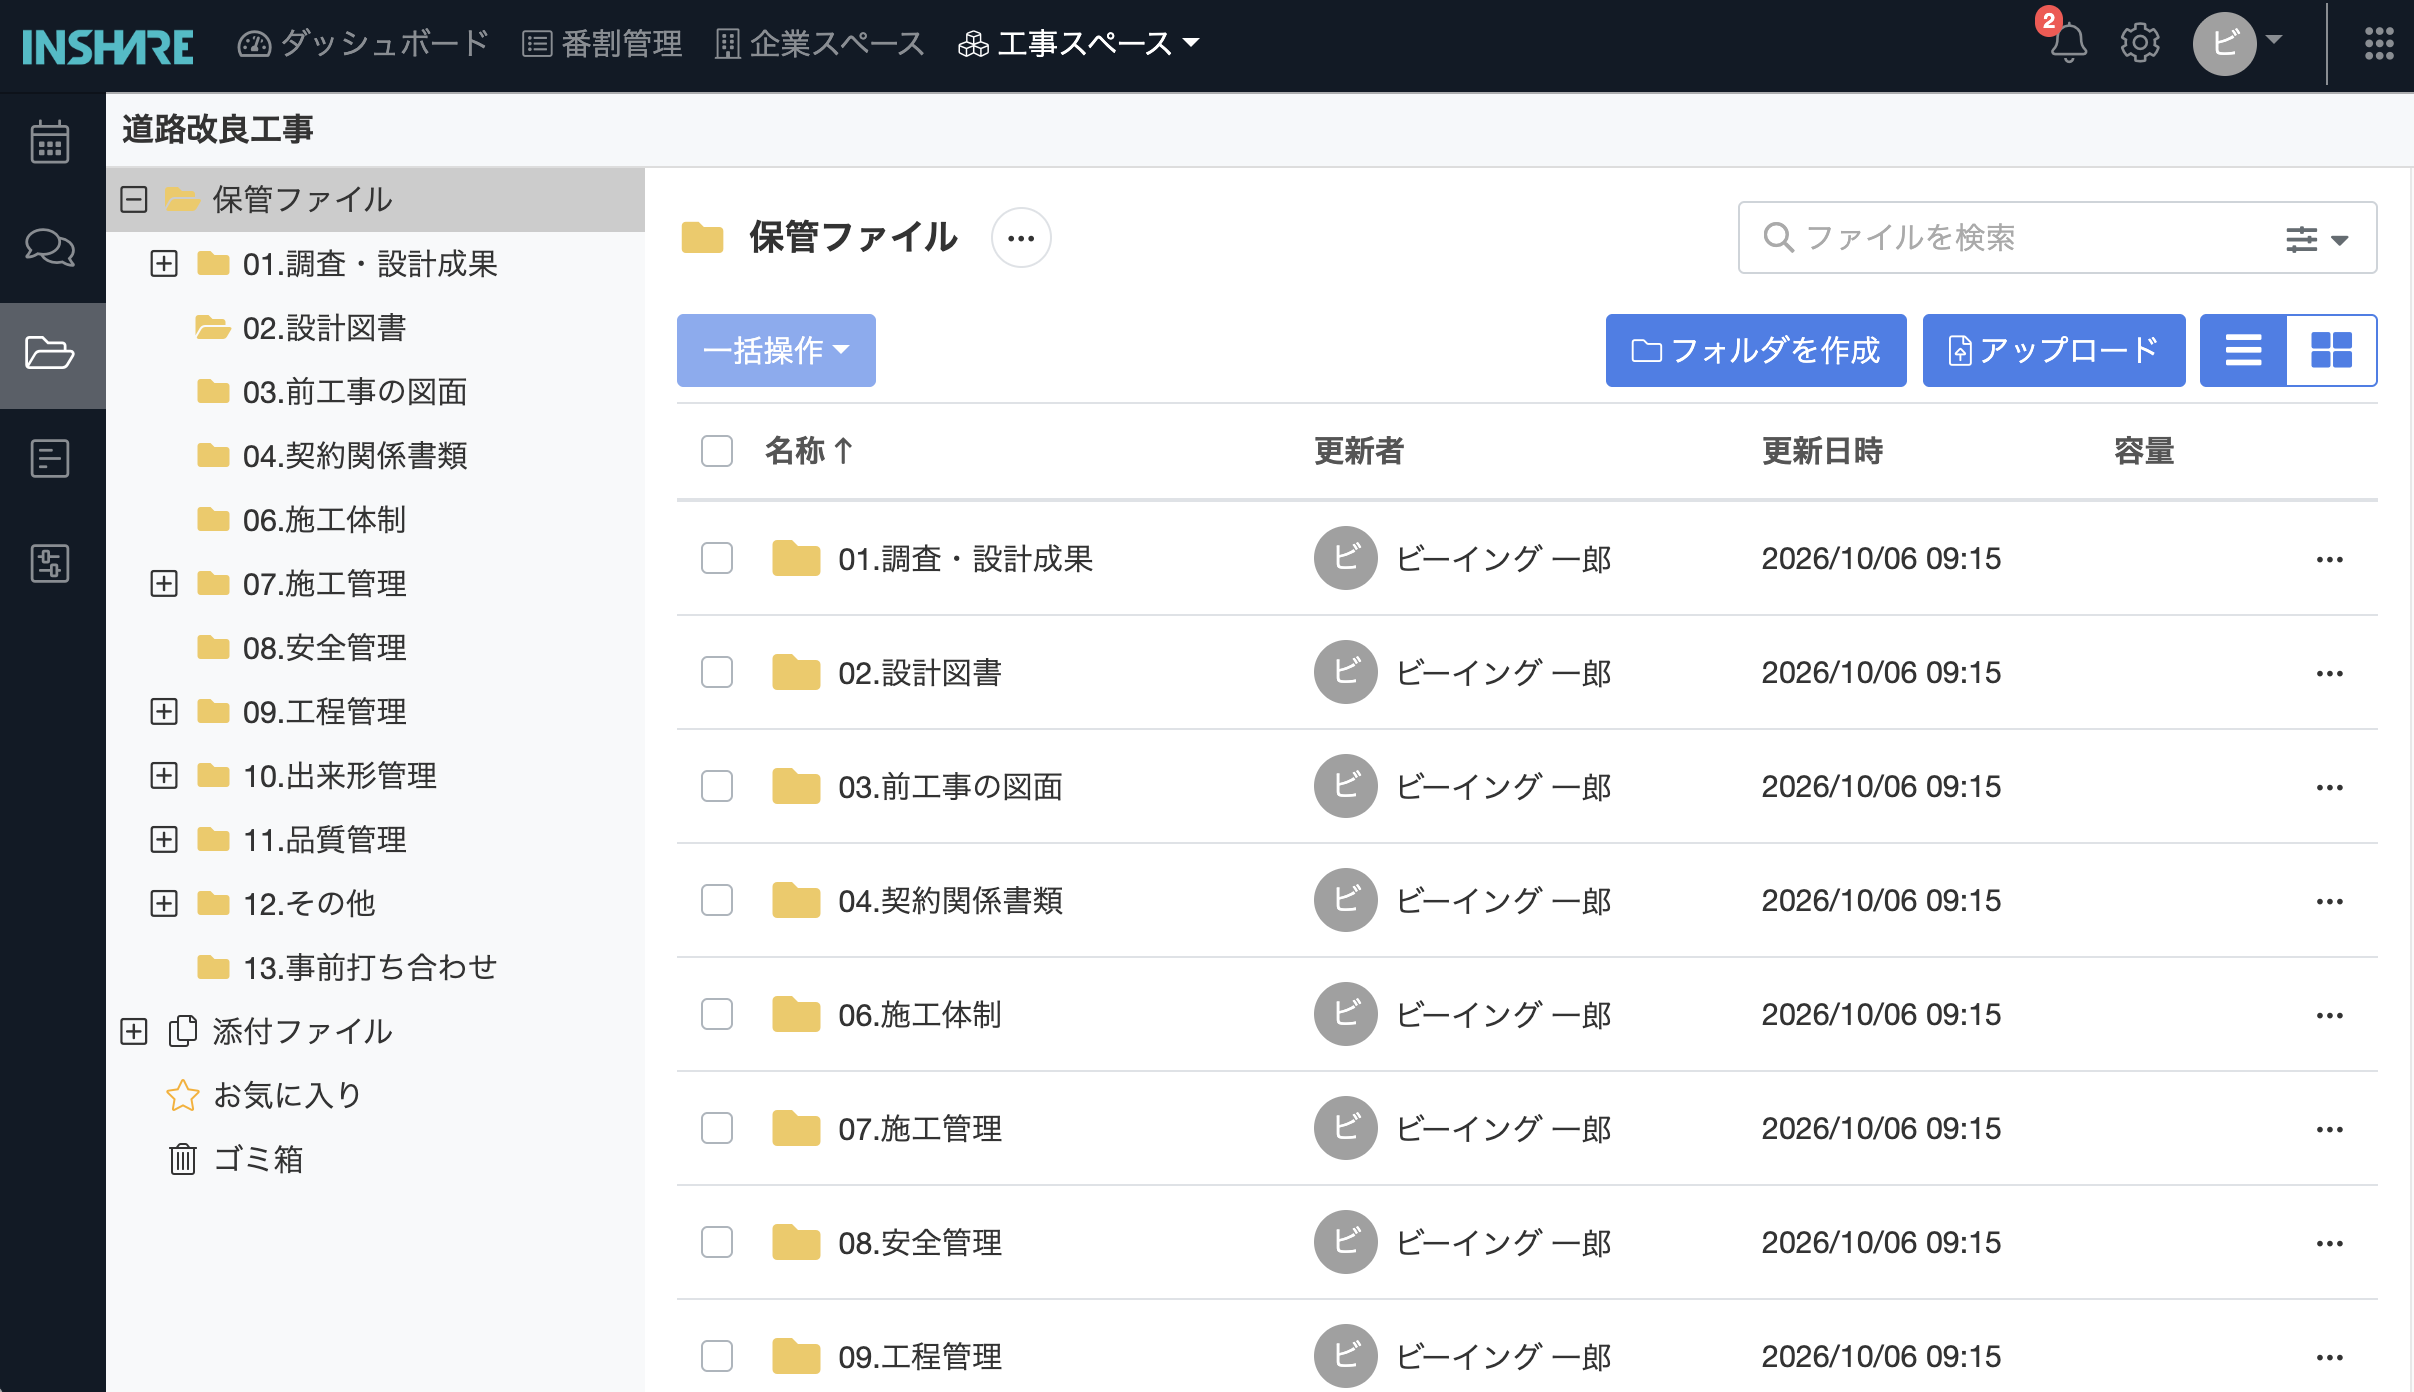This screenshot has height=1392, width=2414.
Task: Expand 01.調査・設計成果 in the tree
Action: click(164, 264)
